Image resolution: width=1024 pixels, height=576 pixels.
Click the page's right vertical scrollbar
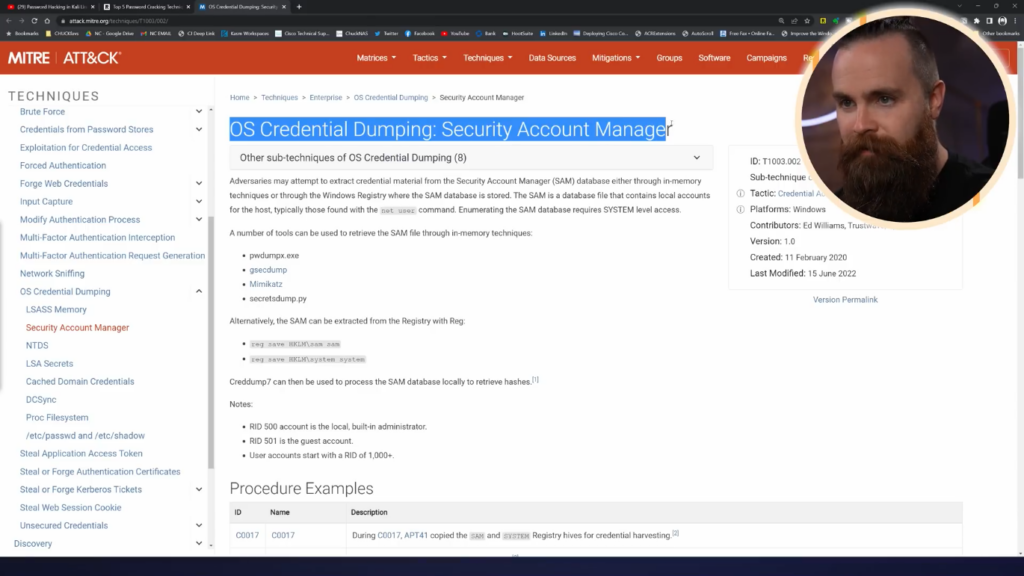tap(1020, 112)
